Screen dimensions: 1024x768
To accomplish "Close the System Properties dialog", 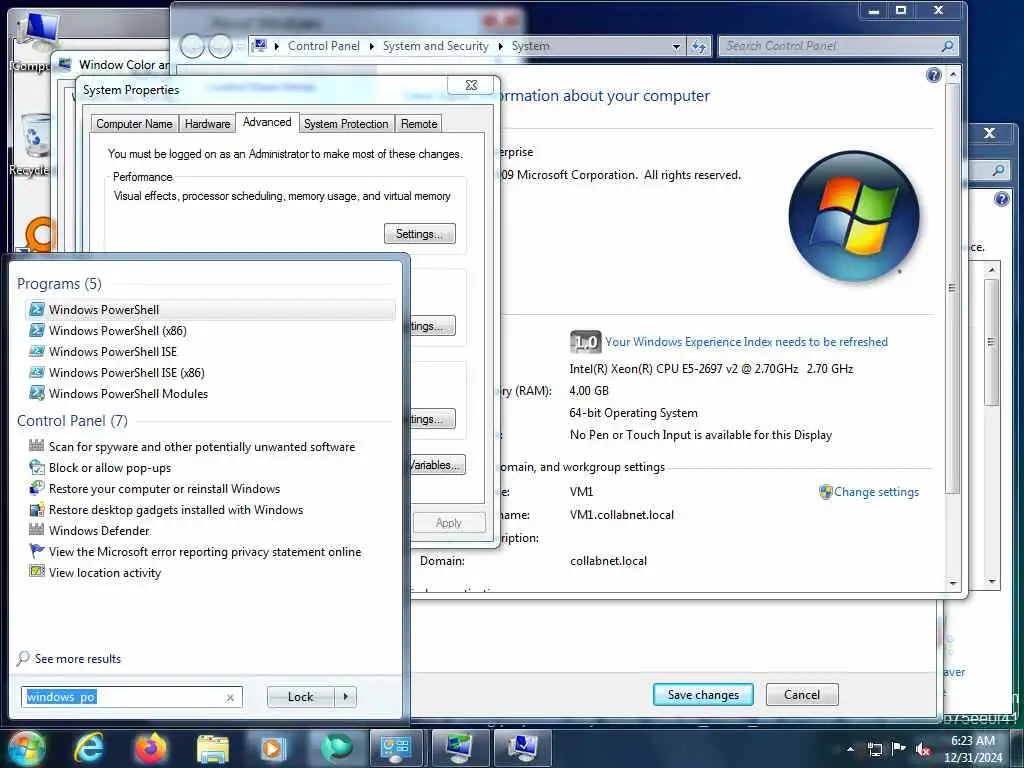I will point(471,85).
